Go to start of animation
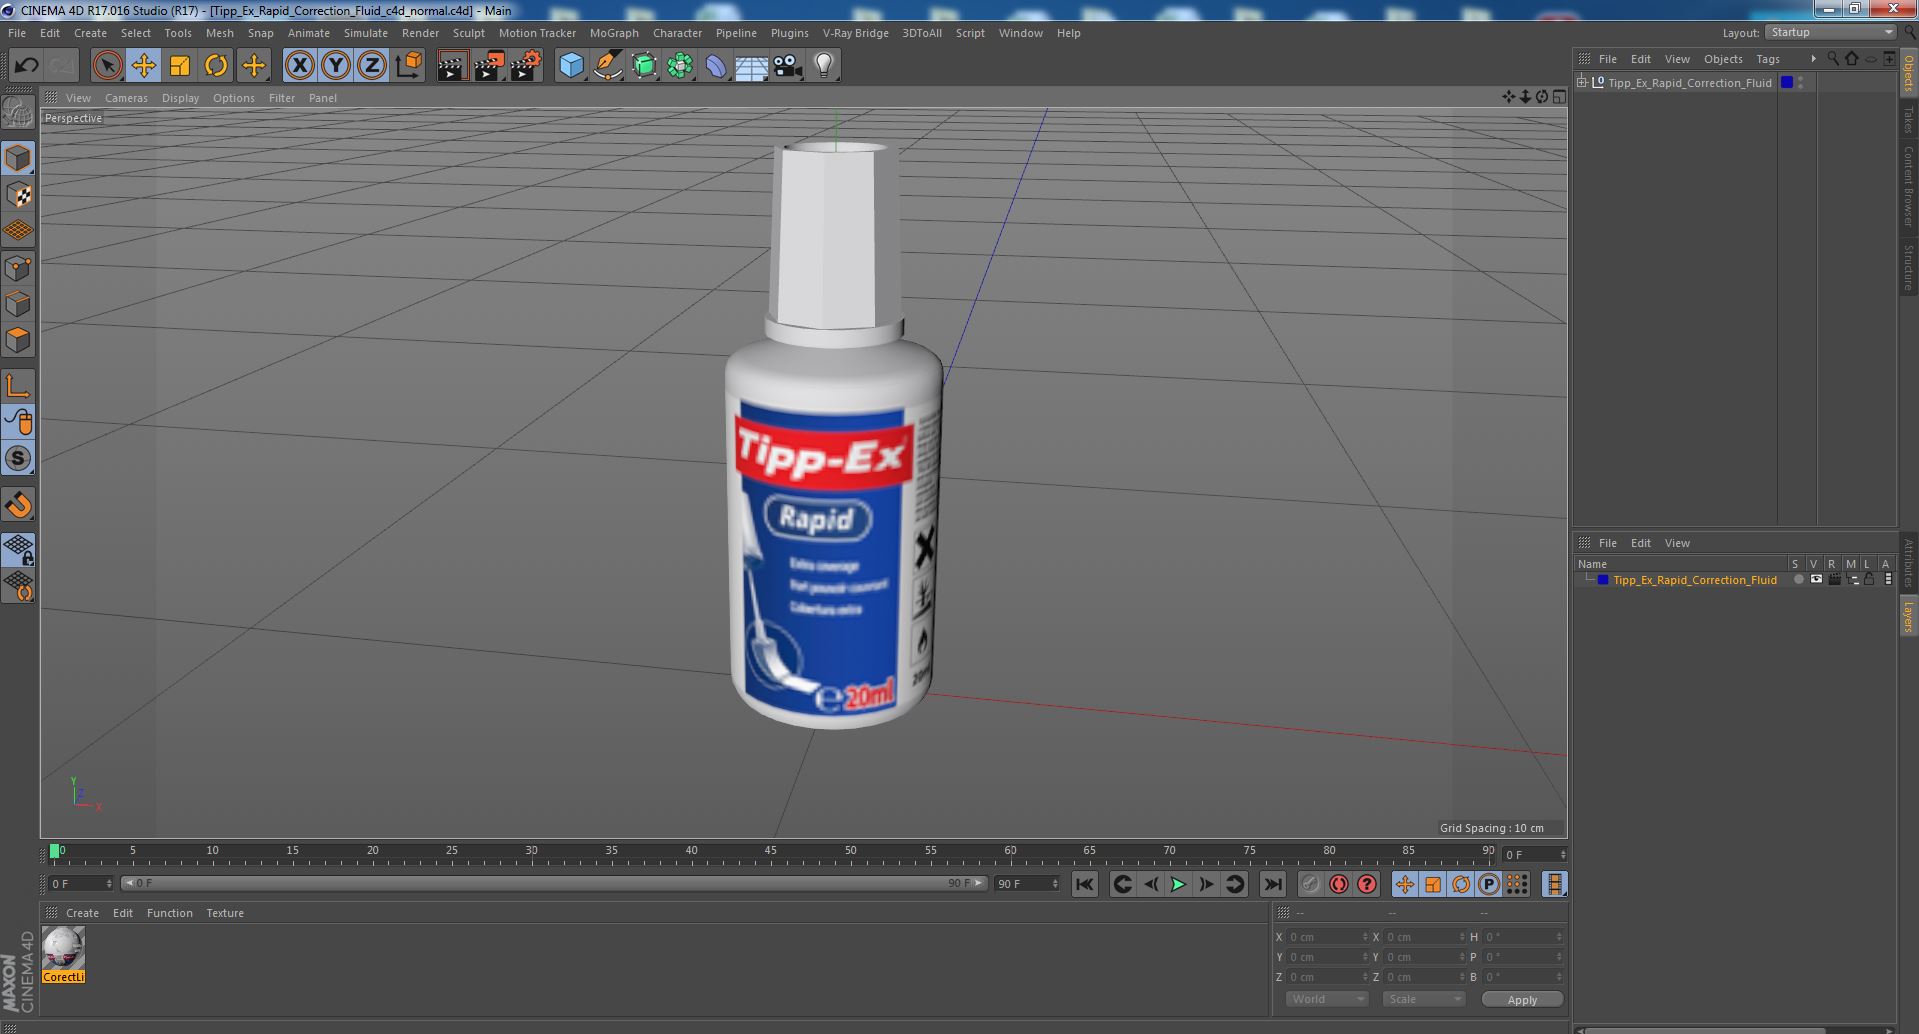 [1084, 884]
